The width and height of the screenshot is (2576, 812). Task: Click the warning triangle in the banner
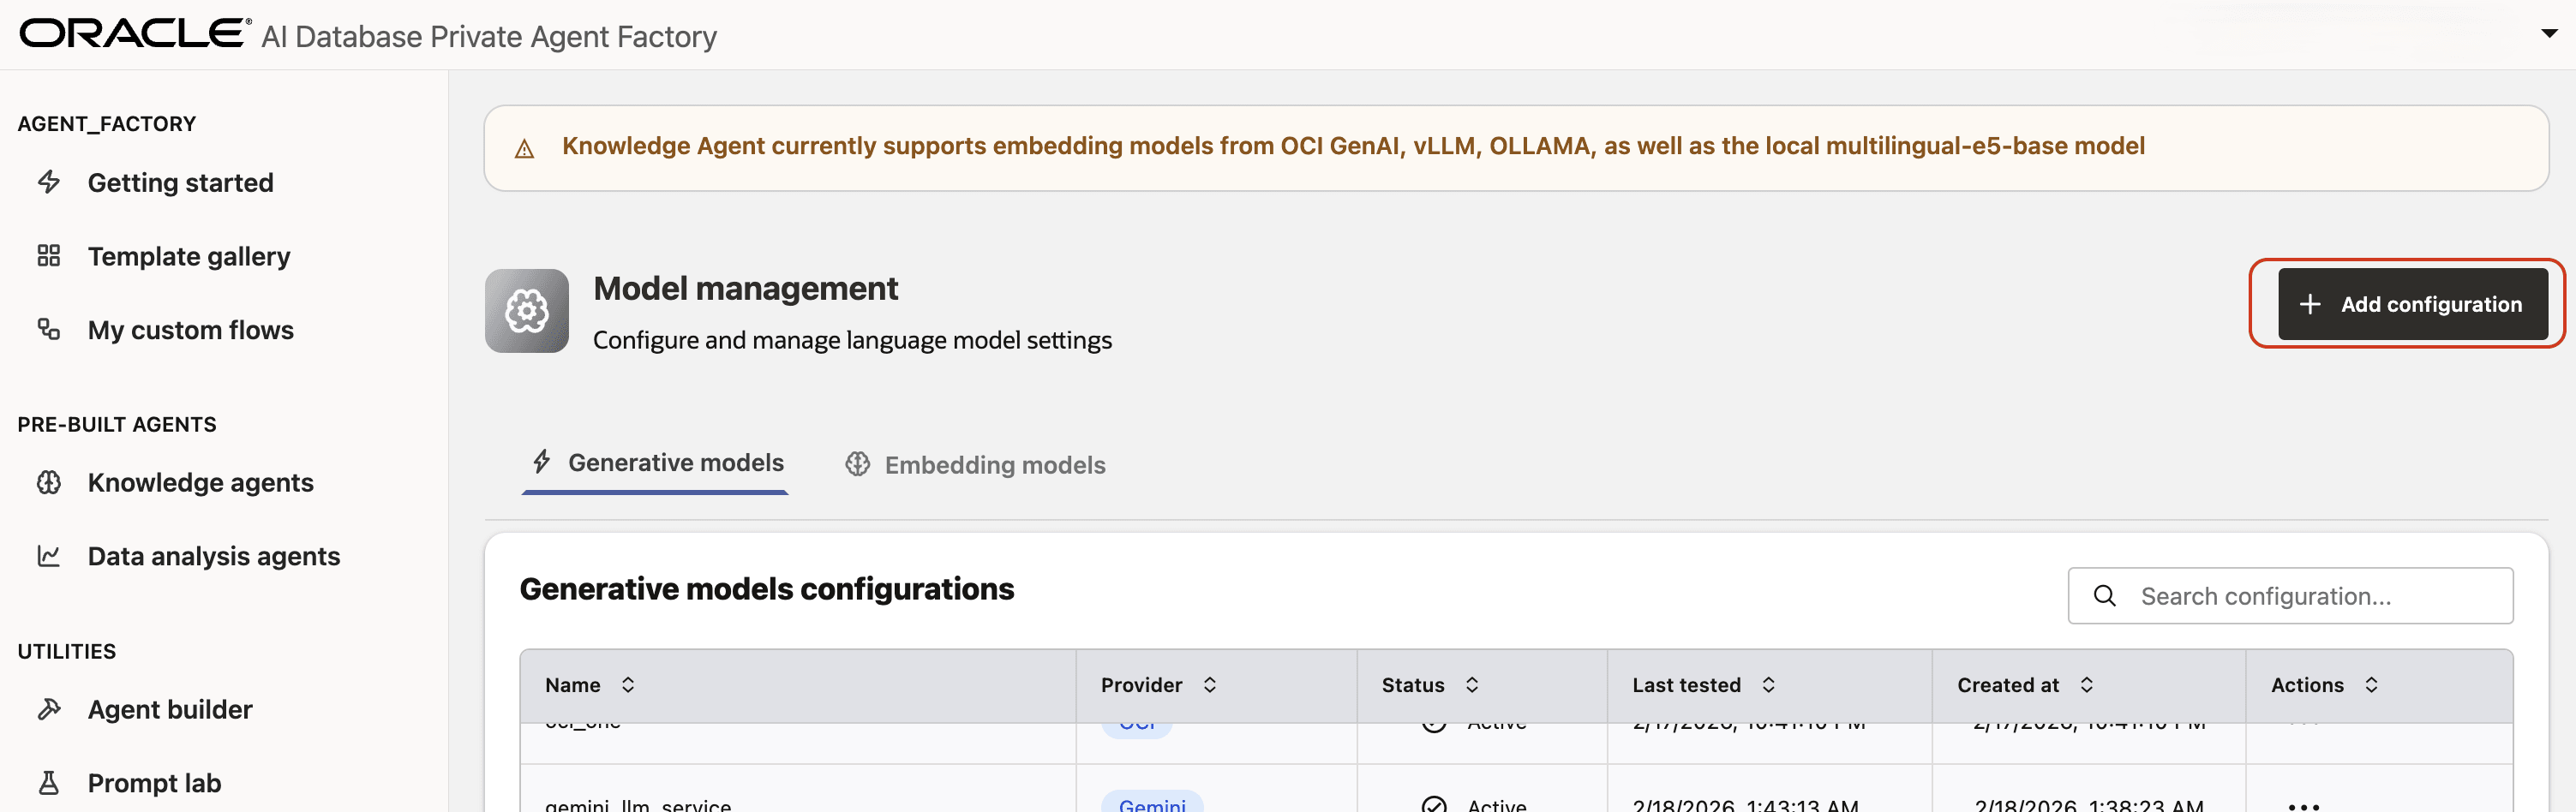pyautogui.click(x=524, y=147)
